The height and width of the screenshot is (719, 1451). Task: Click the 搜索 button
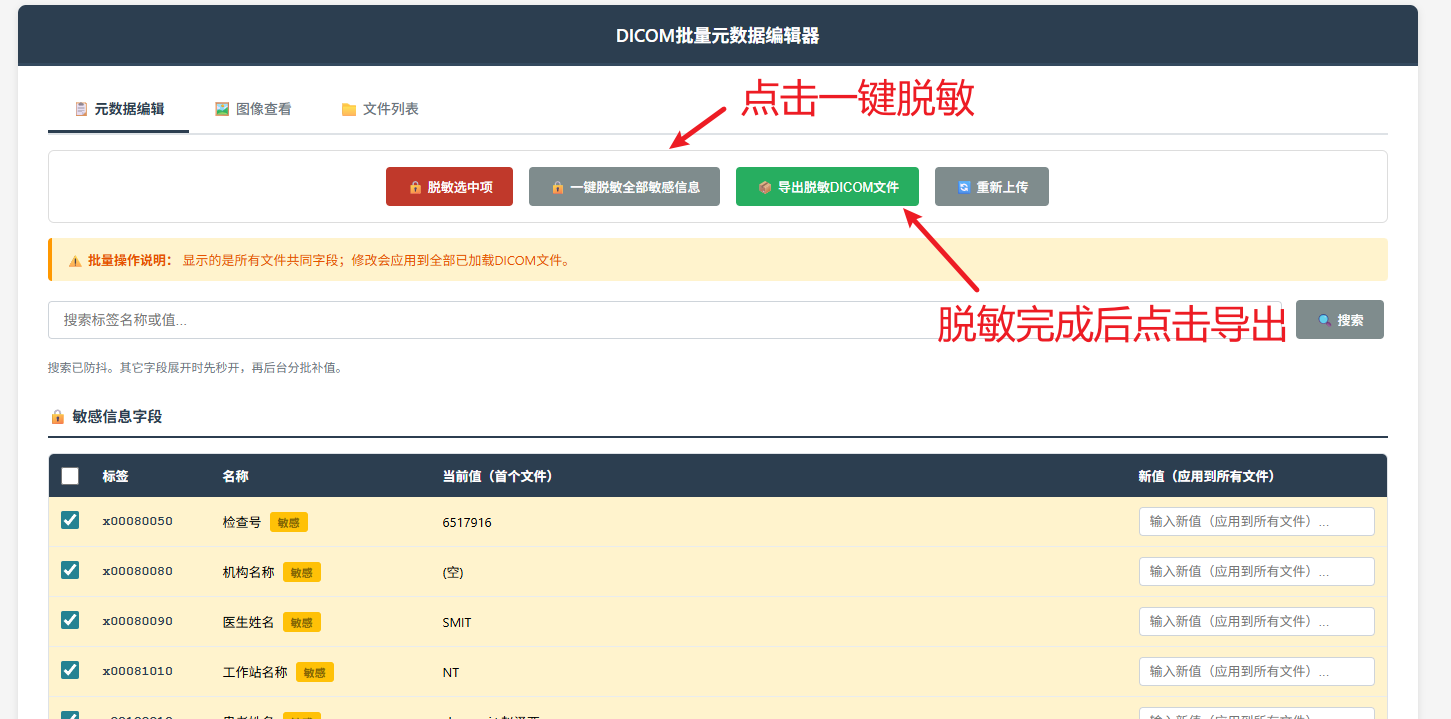point(1340,320)
